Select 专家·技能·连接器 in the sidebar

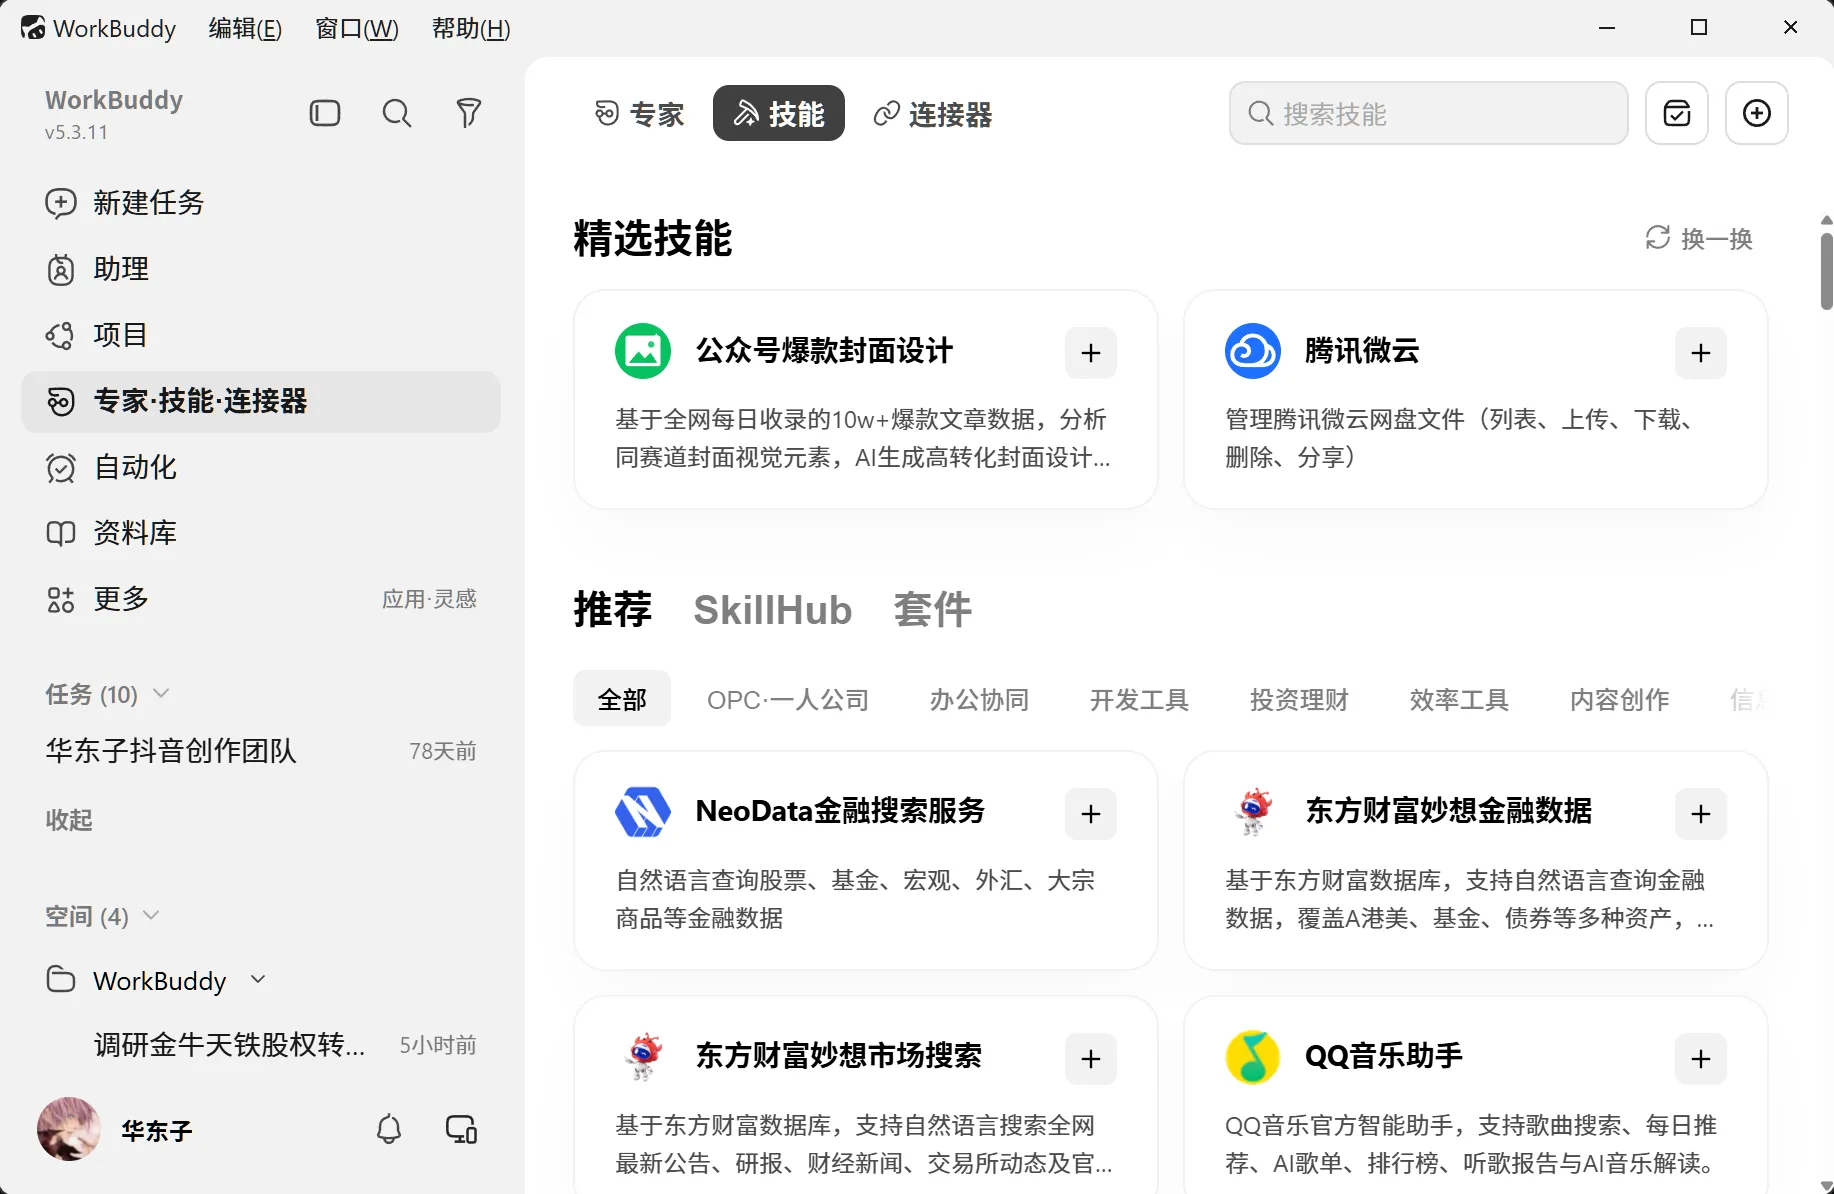261,401
